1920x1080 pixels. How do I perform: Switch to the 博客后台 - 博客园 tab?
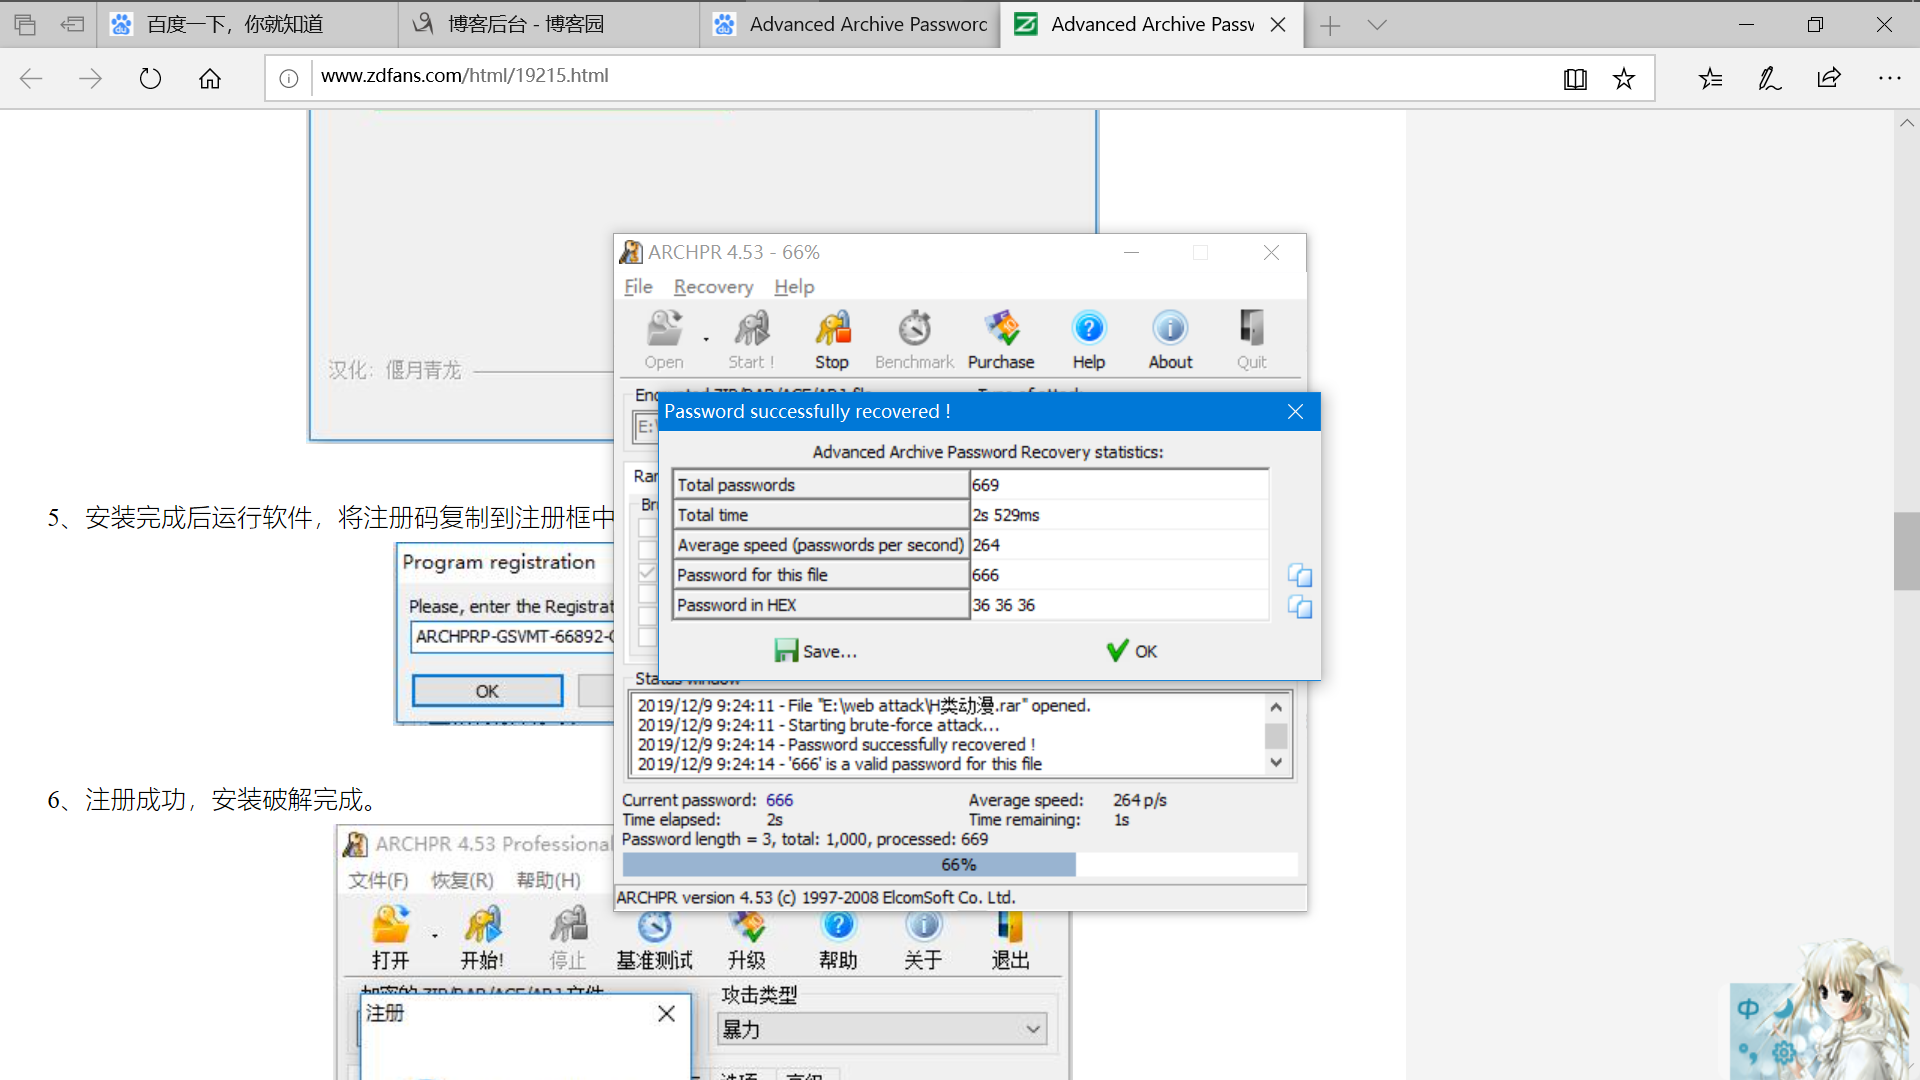(x=525, y=25)
